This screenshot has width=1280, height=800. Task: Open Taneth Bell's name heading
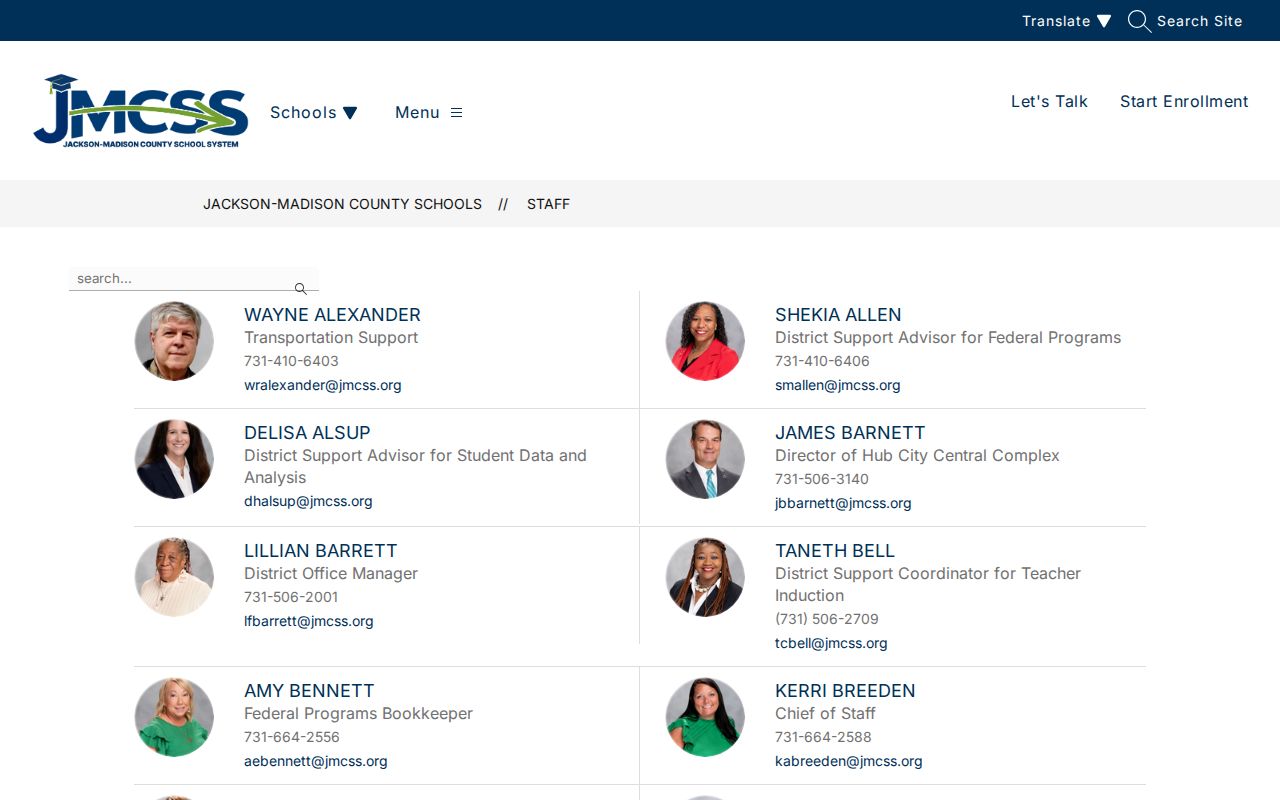[835, 551]
